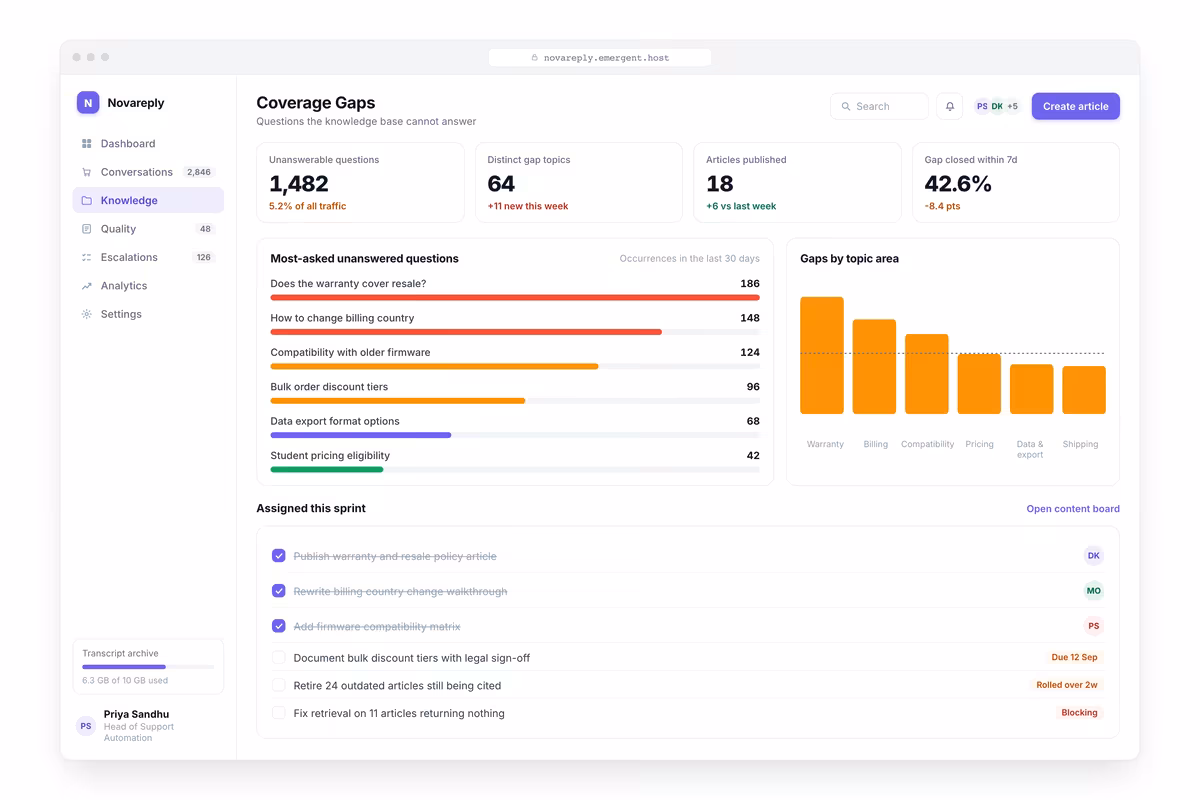This screenshot has height=800, width=1200.
Task: Click MO assignee avatar on billing task
Action: pyautogui.click(x=1093, y=591)
